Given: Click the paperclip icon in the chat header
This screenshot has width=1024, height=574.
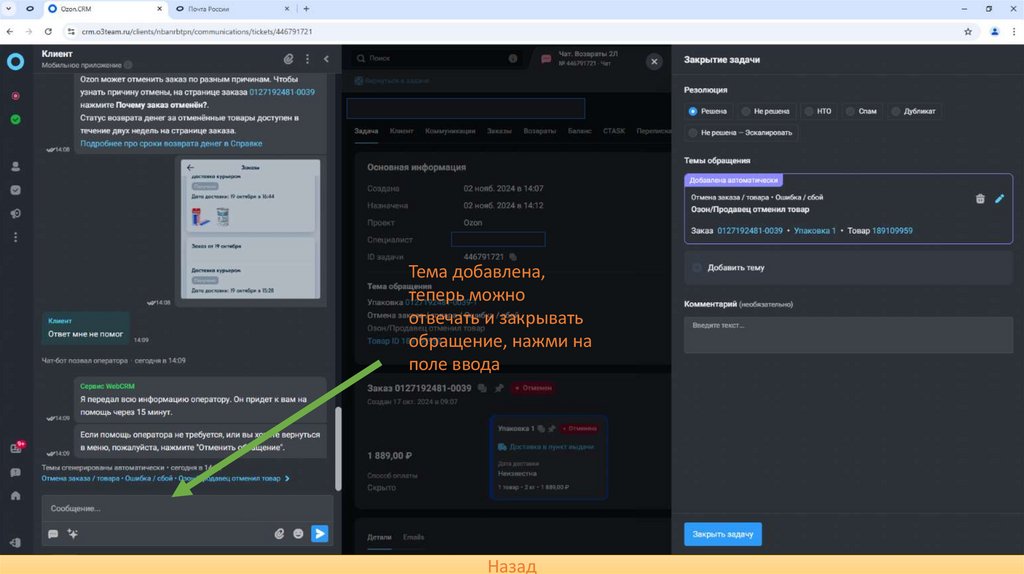Looking at the screenshot, I should [288, 59].
